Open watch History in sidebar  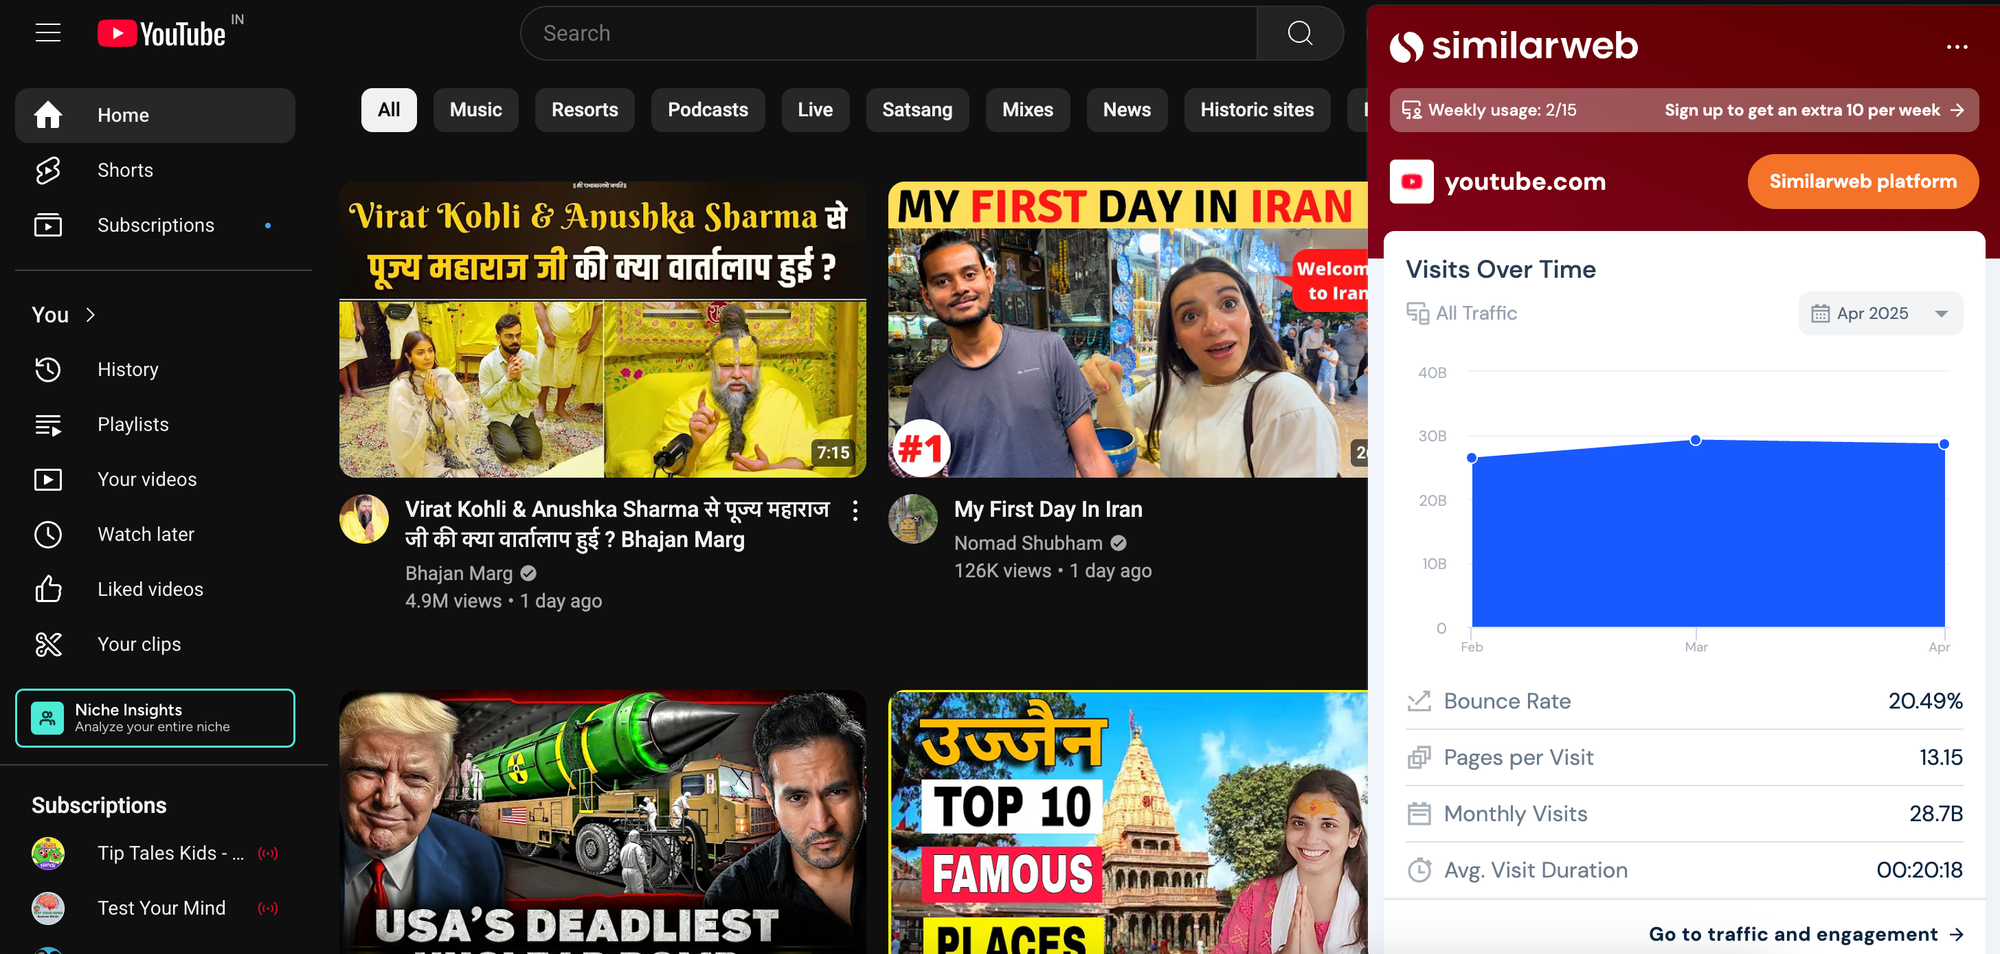(128, 370)
